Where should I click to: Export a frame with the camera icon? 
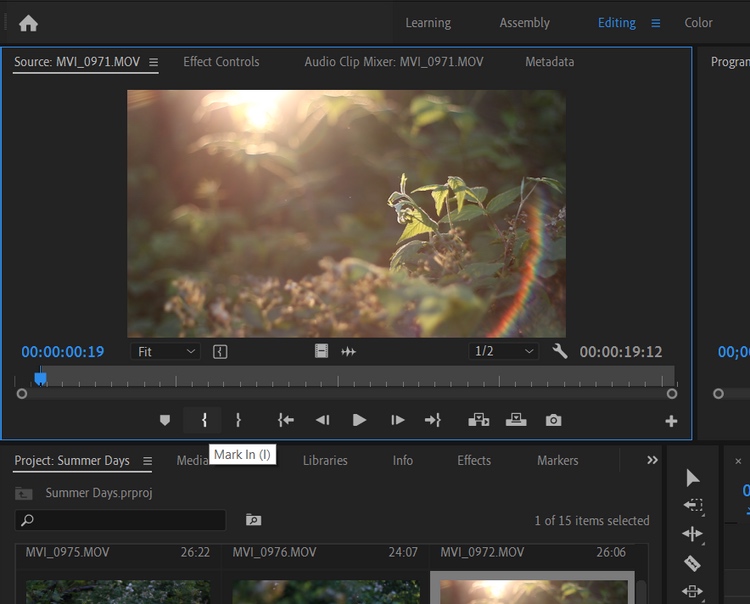(x=554, y=420)
